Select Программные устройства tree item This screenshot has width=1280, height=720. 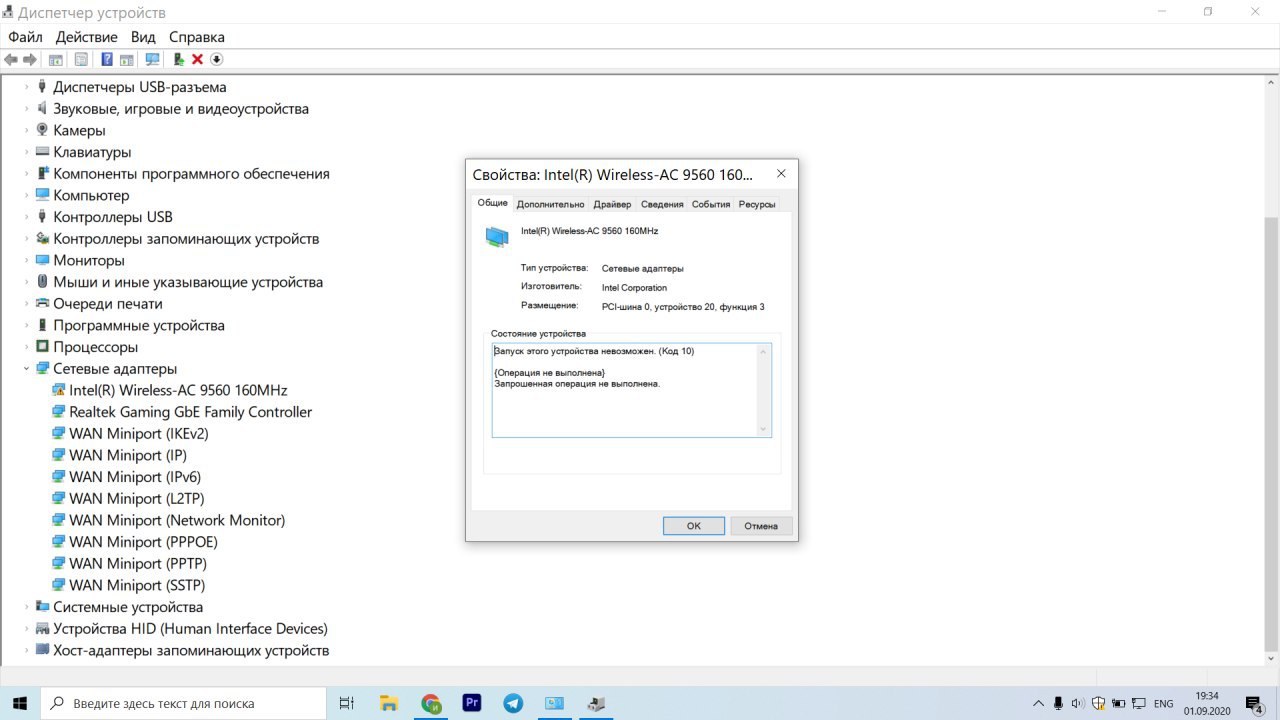[139, 325]
